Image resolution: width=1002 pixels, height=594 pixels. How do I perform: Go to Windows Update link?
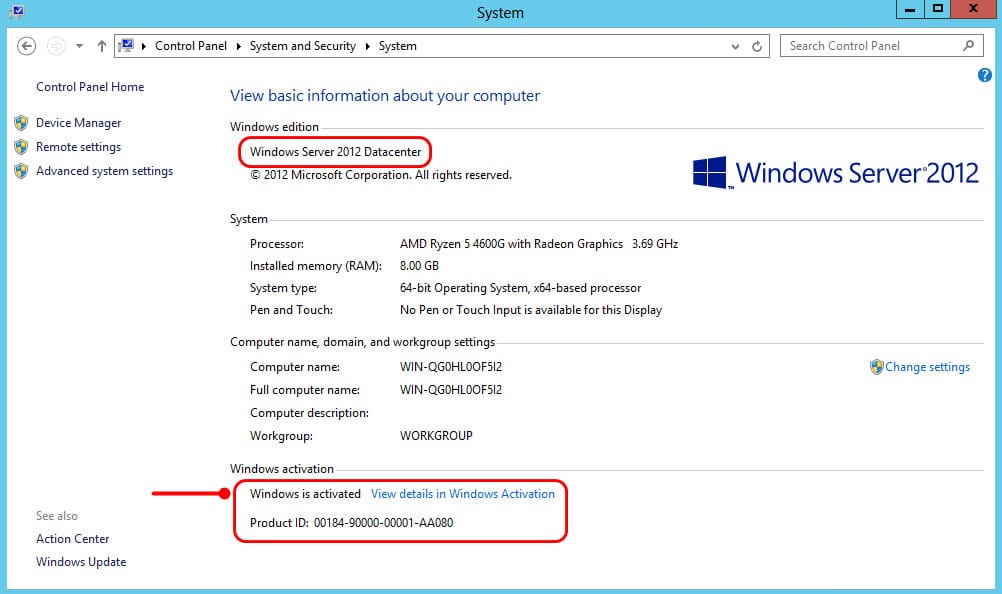81,562
